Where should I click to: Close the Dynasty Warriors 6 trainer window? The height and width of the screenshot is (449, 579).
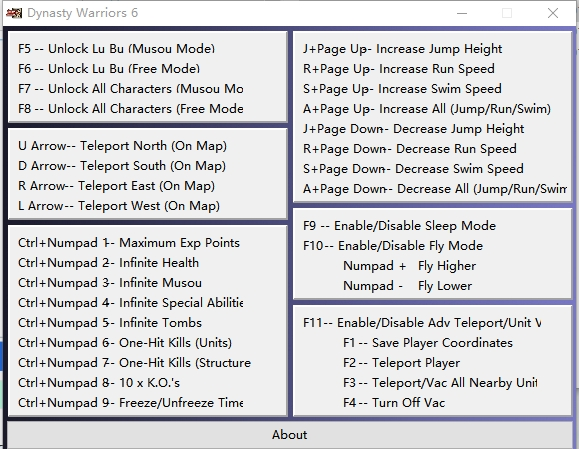553,13
